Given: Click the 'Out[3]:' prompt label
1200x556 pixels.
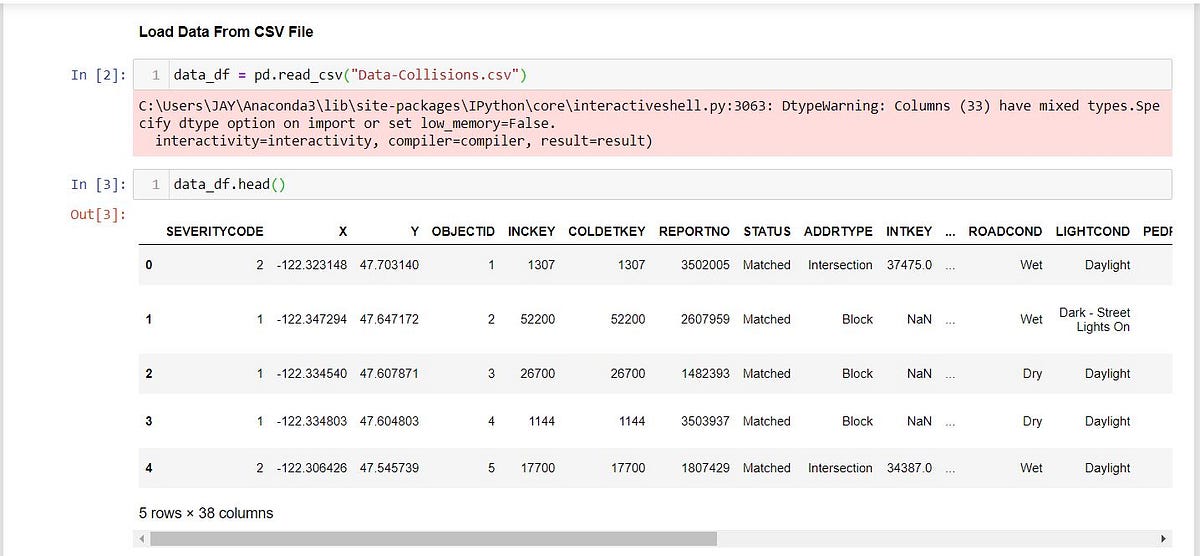Looking at the screenshot, I should [x=98, y=214].
